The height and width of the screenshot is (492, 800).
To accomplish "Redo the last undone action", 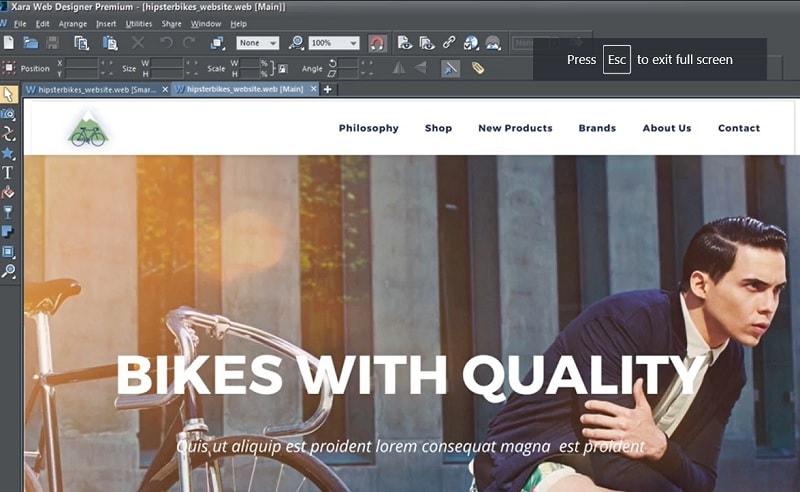I will click(189, 42).
